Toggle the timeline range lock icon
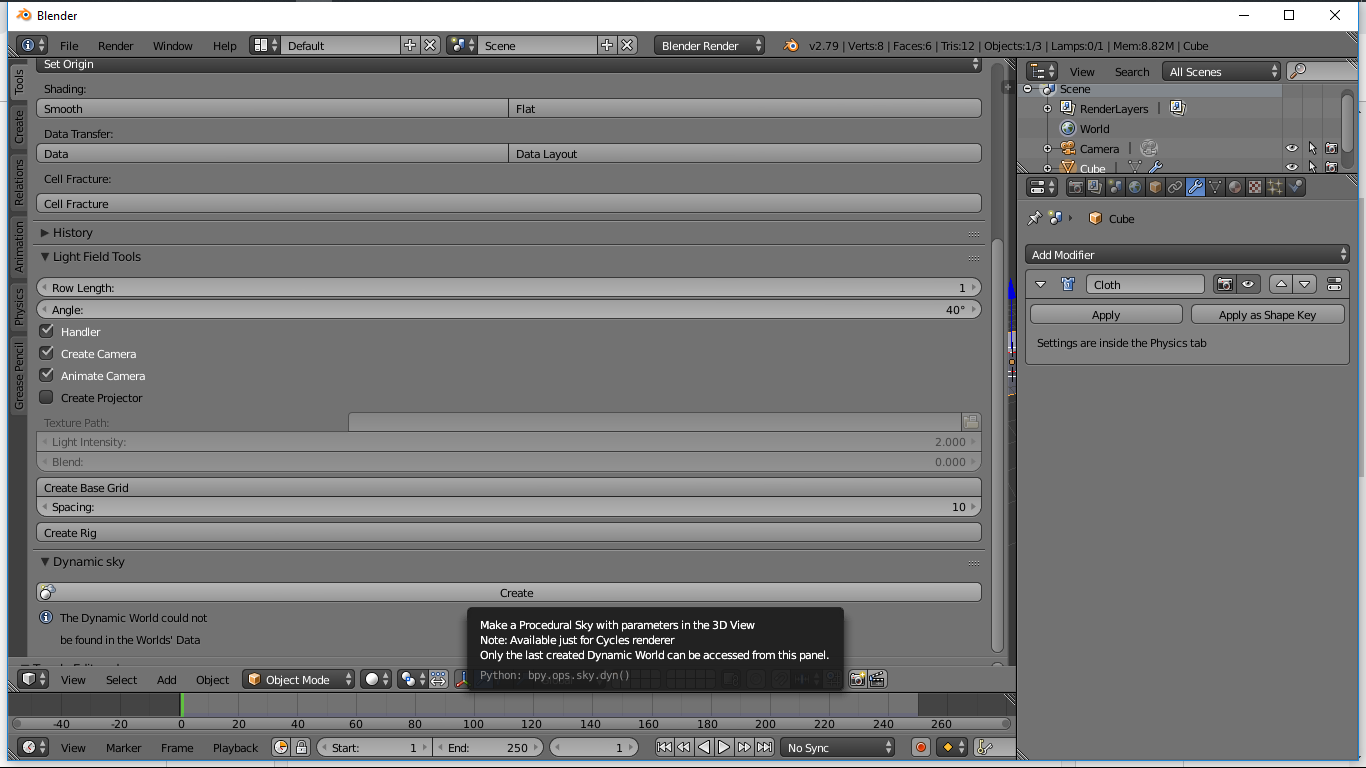The width and height of the screenshot is (1366, 768). pos(301,747)
